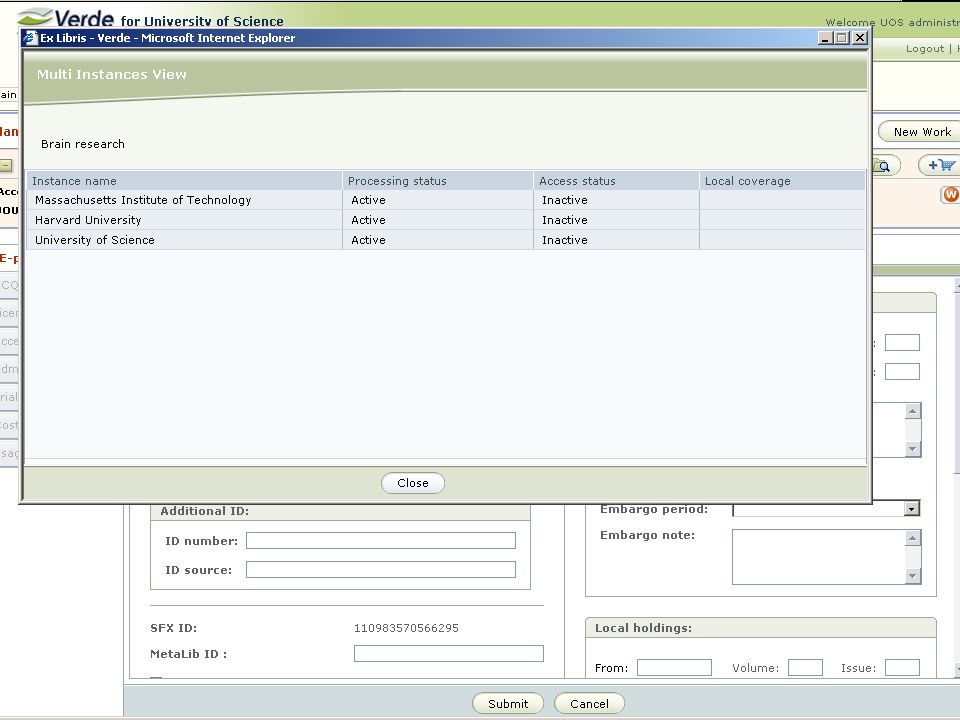Click the Multi Instances View heading

tap(111, 74)
